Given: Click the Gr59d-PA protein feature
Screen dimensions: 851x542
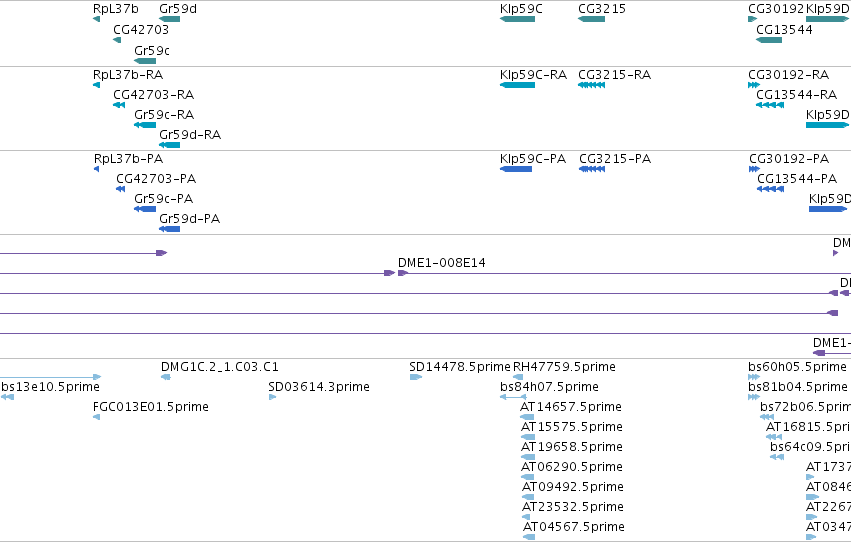Looking at the screenshot, I should 169,229.
